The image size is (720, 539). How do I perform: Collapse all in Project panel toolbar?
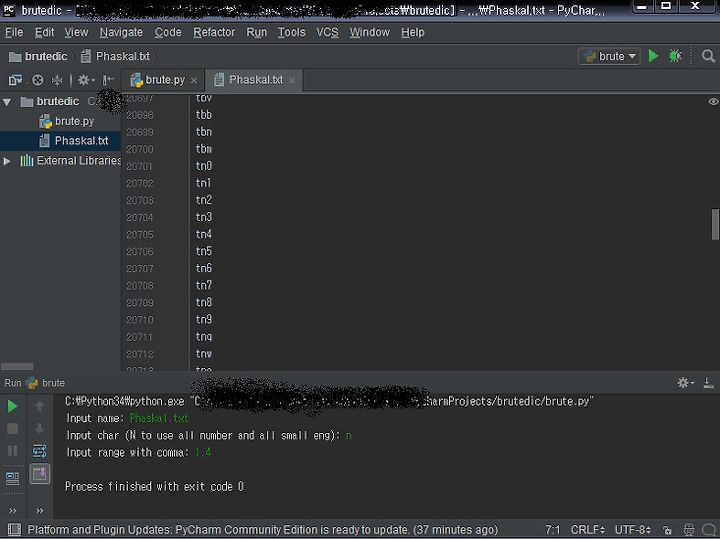(x=57, y=80)
